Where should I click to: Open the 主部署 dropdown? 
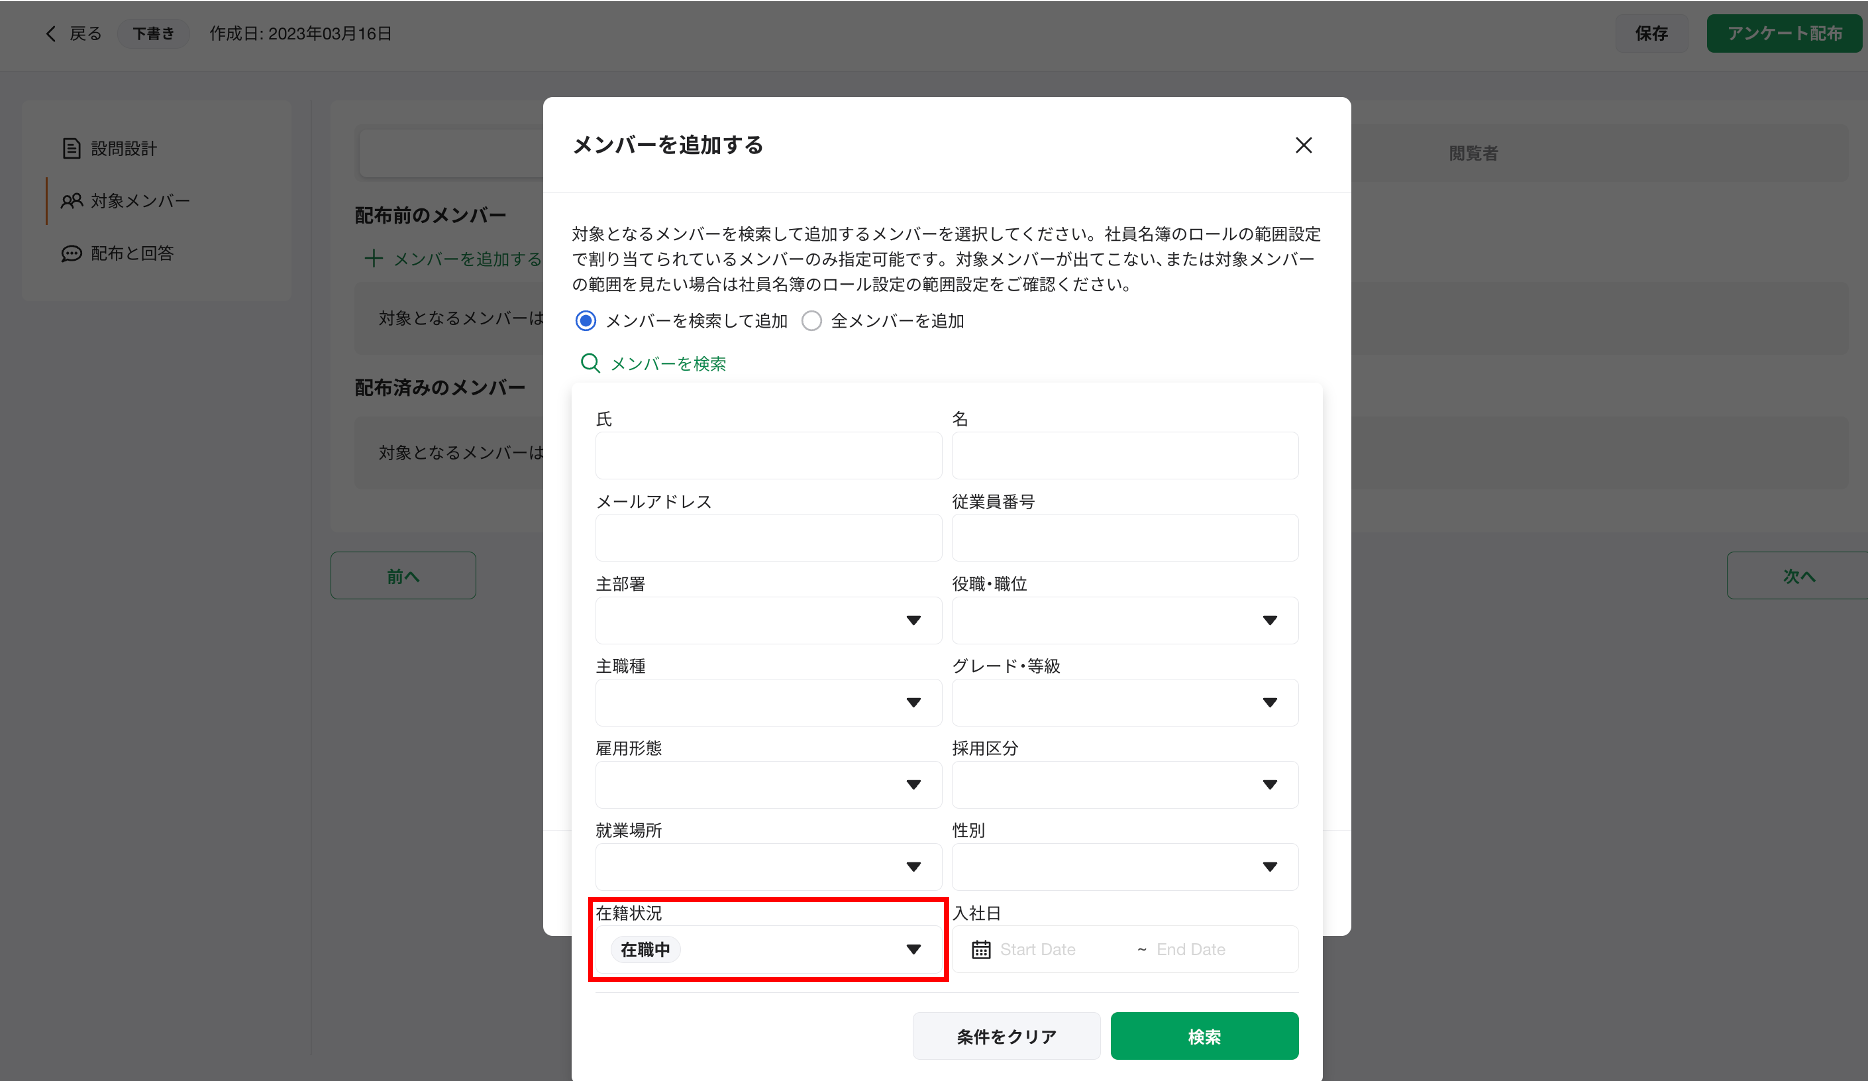pos(768,621)
